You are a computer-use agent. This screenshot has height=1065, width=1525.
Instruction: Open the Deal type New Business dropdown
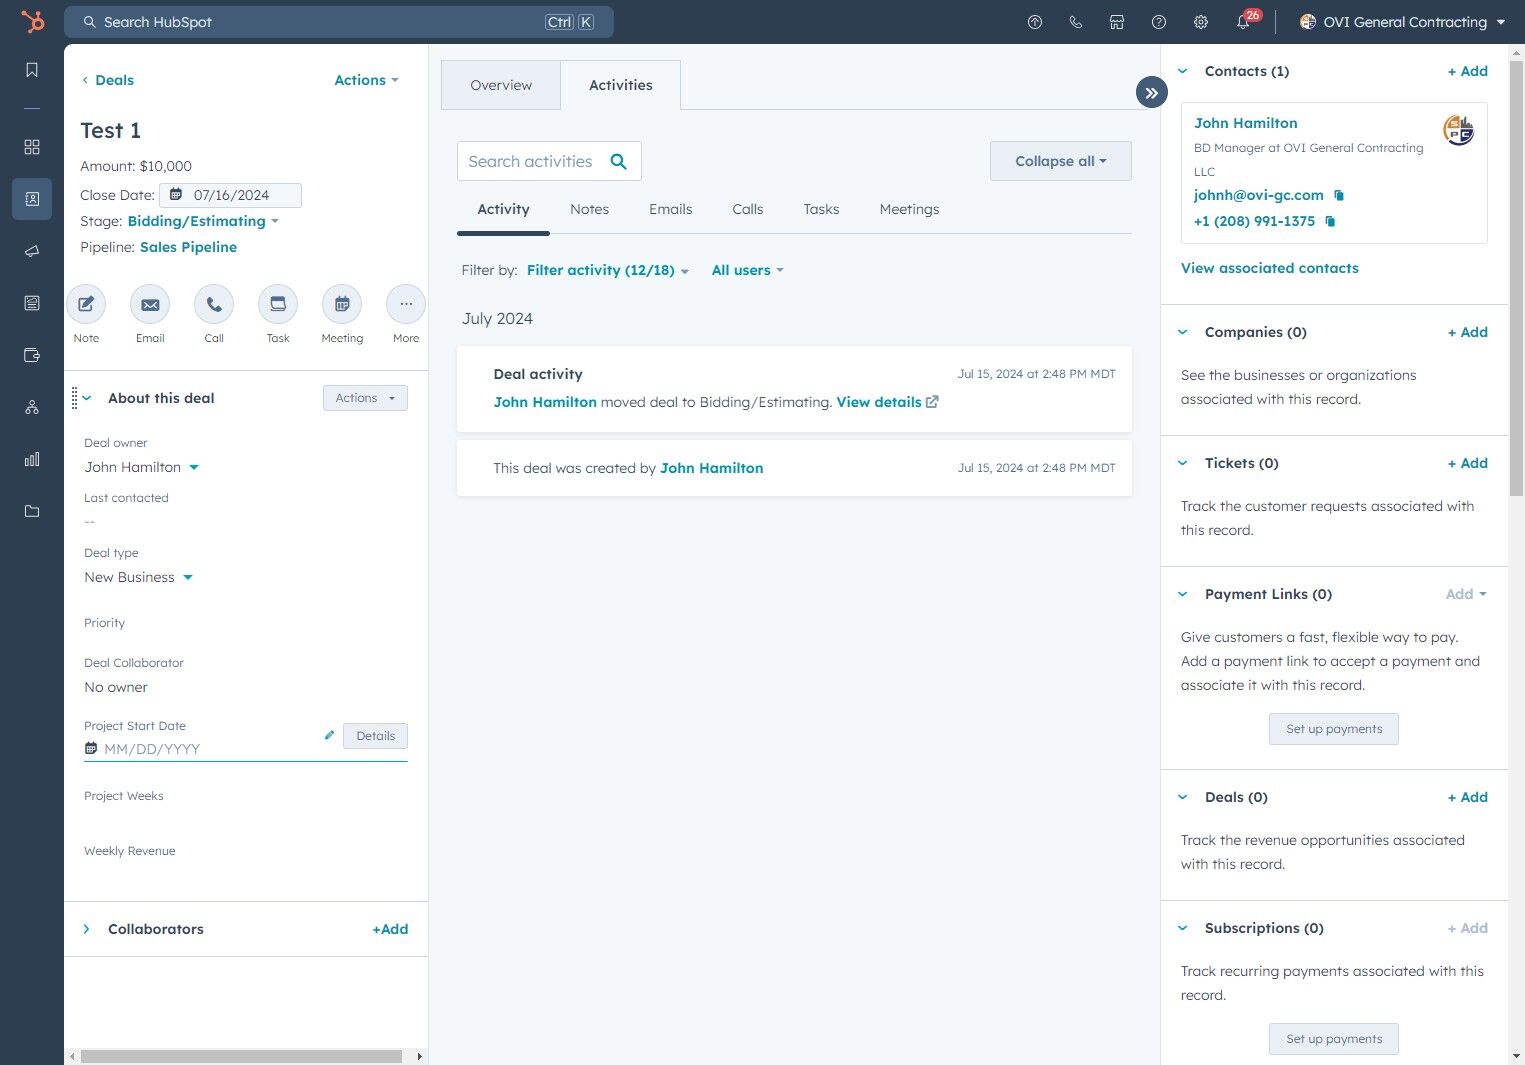[138, 577]
